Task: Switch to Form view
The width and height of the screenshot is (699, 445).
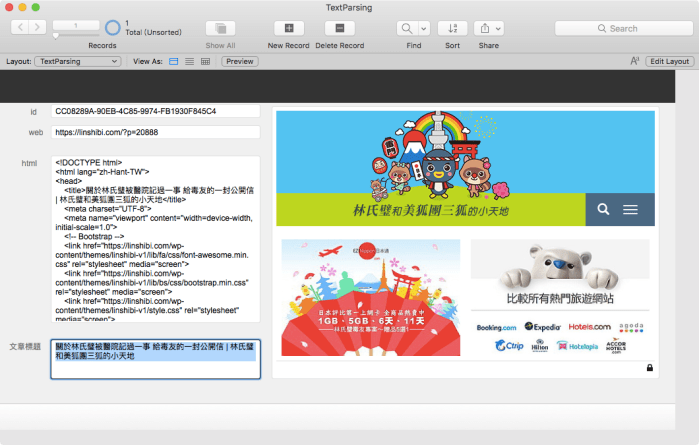Action: [174, 61]
